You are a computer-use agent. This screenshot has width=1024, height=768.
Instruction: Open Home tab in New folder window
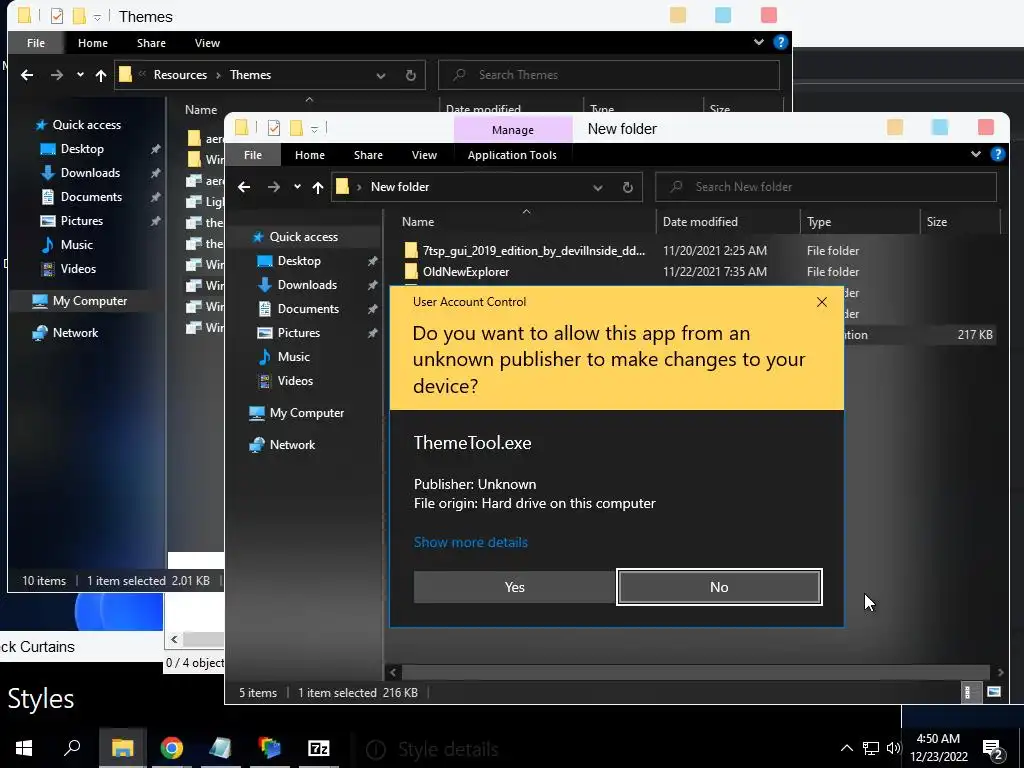pos(310,155)
